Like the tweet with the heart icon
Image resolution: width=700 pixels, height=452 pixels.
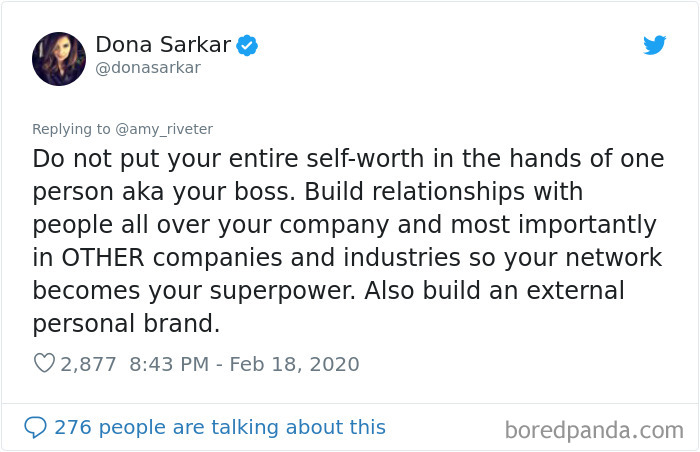click(x=44, y=363)
